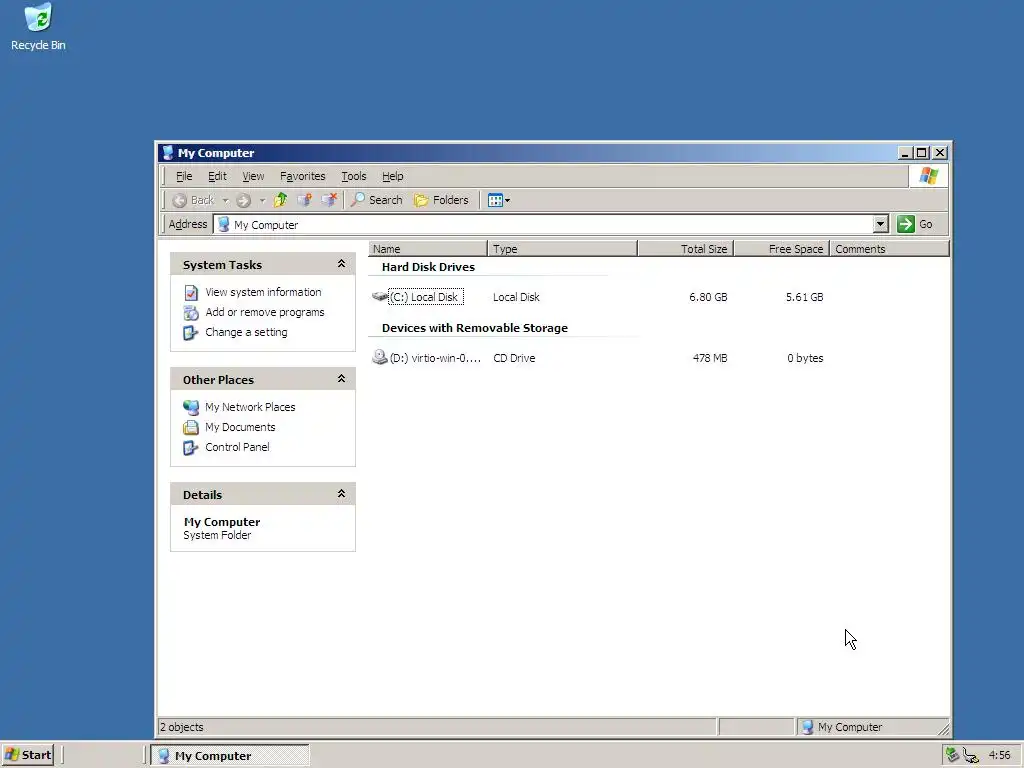Open the File menu

click(184, 176)
